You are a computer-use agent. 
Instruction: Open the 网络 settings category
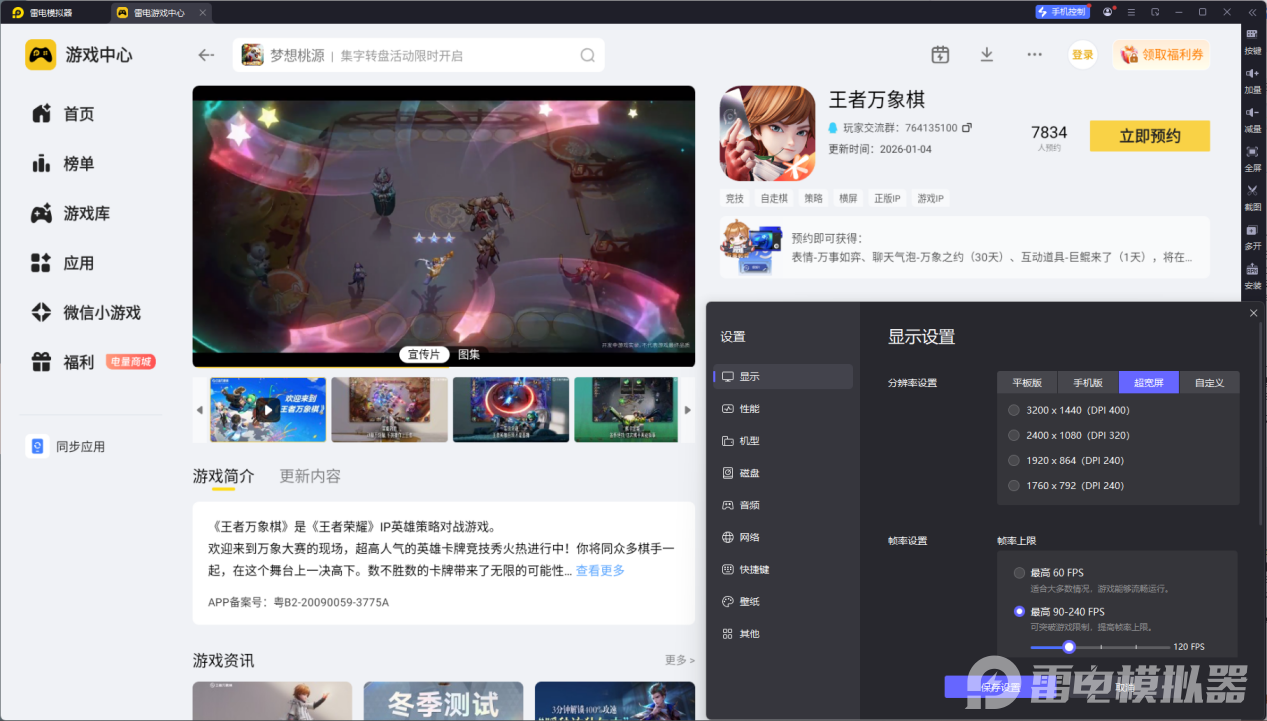coord(783,537)
